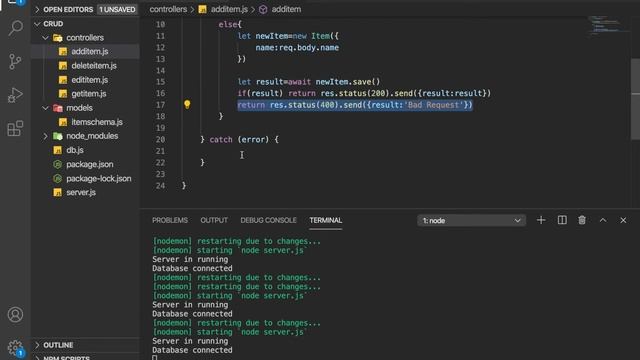Click 'newItem.save()' on line 15
This screenshot has height=360, width=640.
347,82
